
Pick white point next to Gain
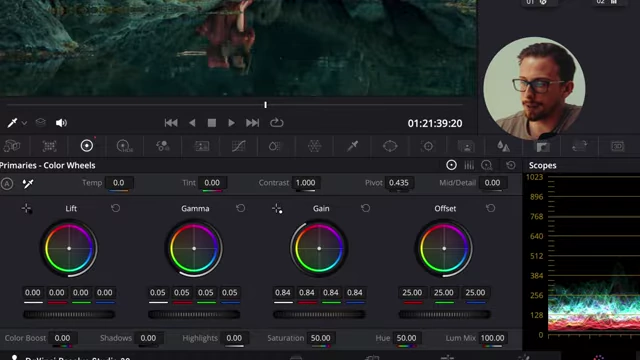point(277,209)
